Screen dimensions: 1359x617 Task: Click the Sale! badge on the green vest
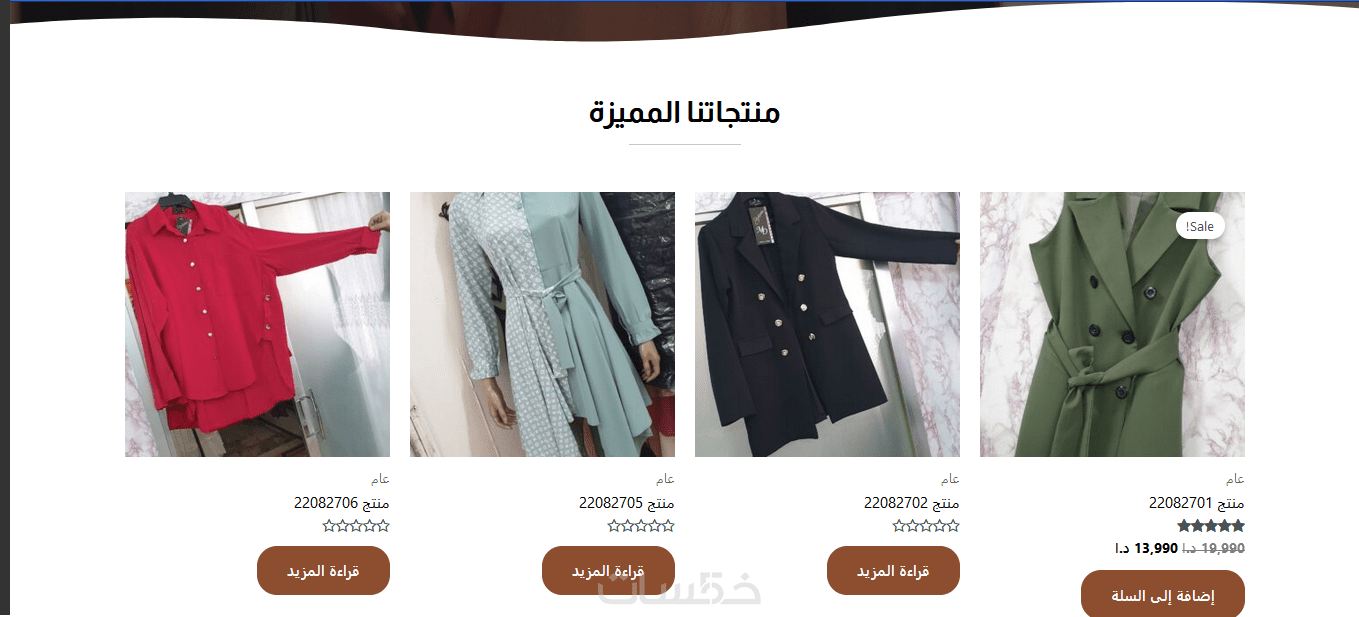1200,227
